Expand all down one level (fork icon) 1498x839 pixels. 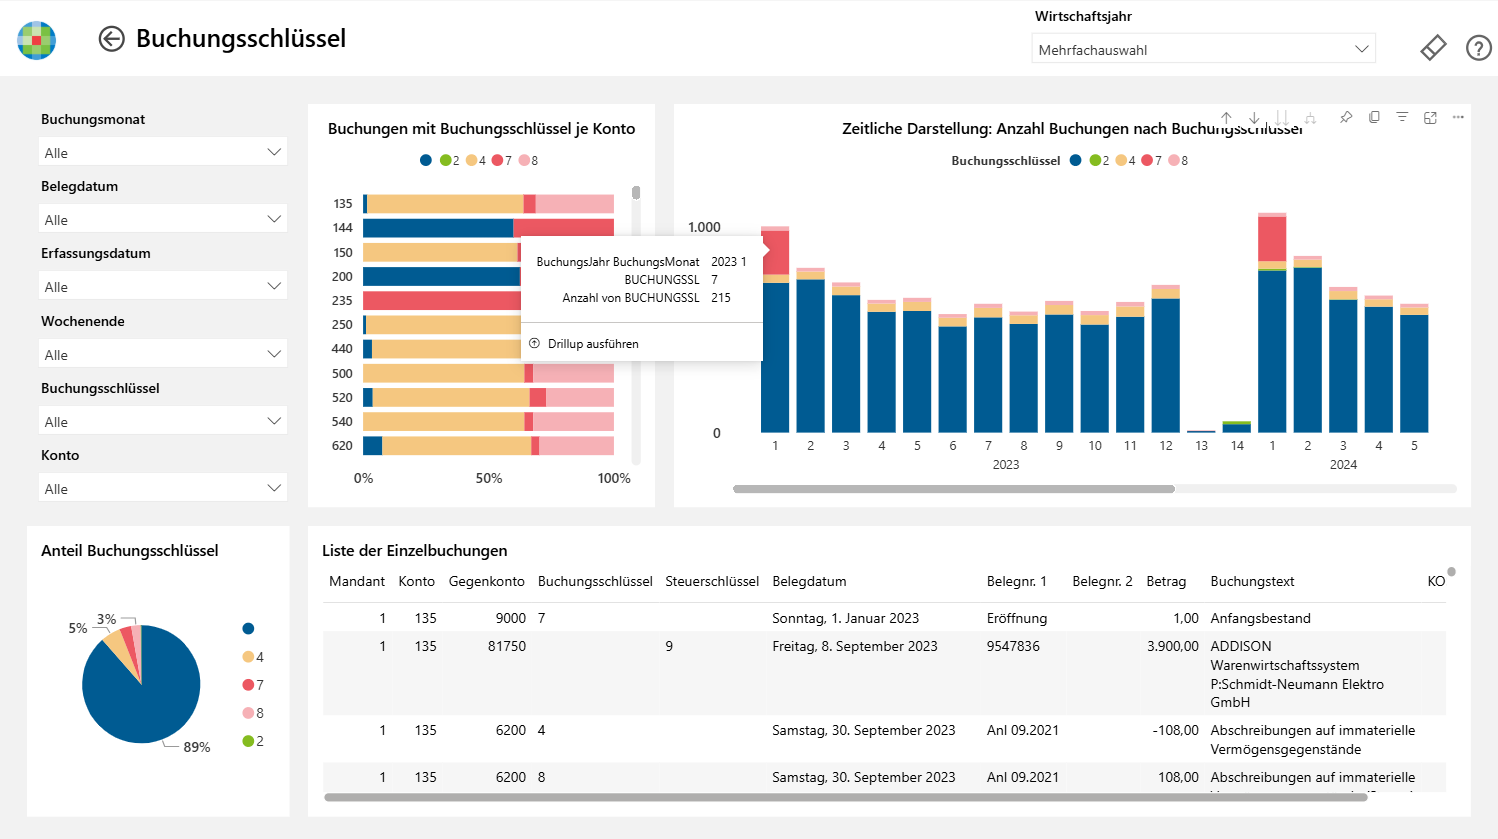pos(1310,118)
